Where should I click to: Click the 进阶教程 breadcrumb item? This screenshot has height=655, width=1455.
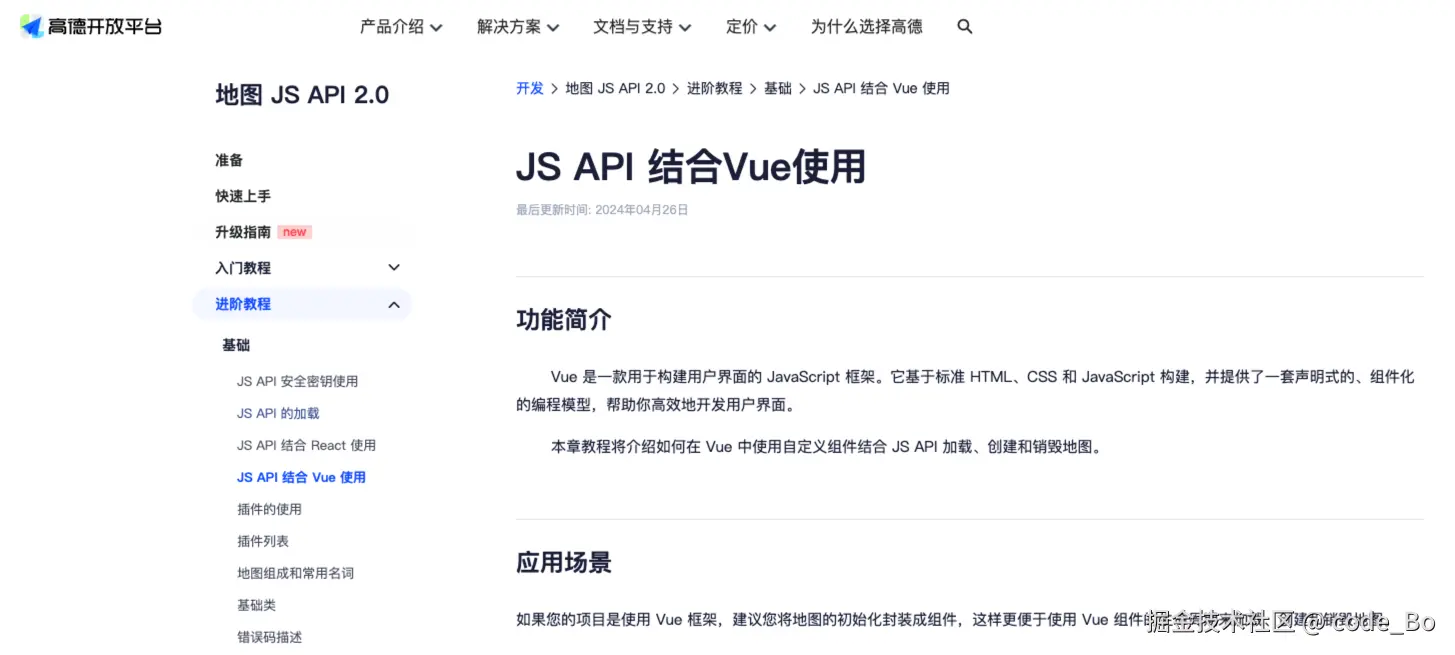click(714, 88)
